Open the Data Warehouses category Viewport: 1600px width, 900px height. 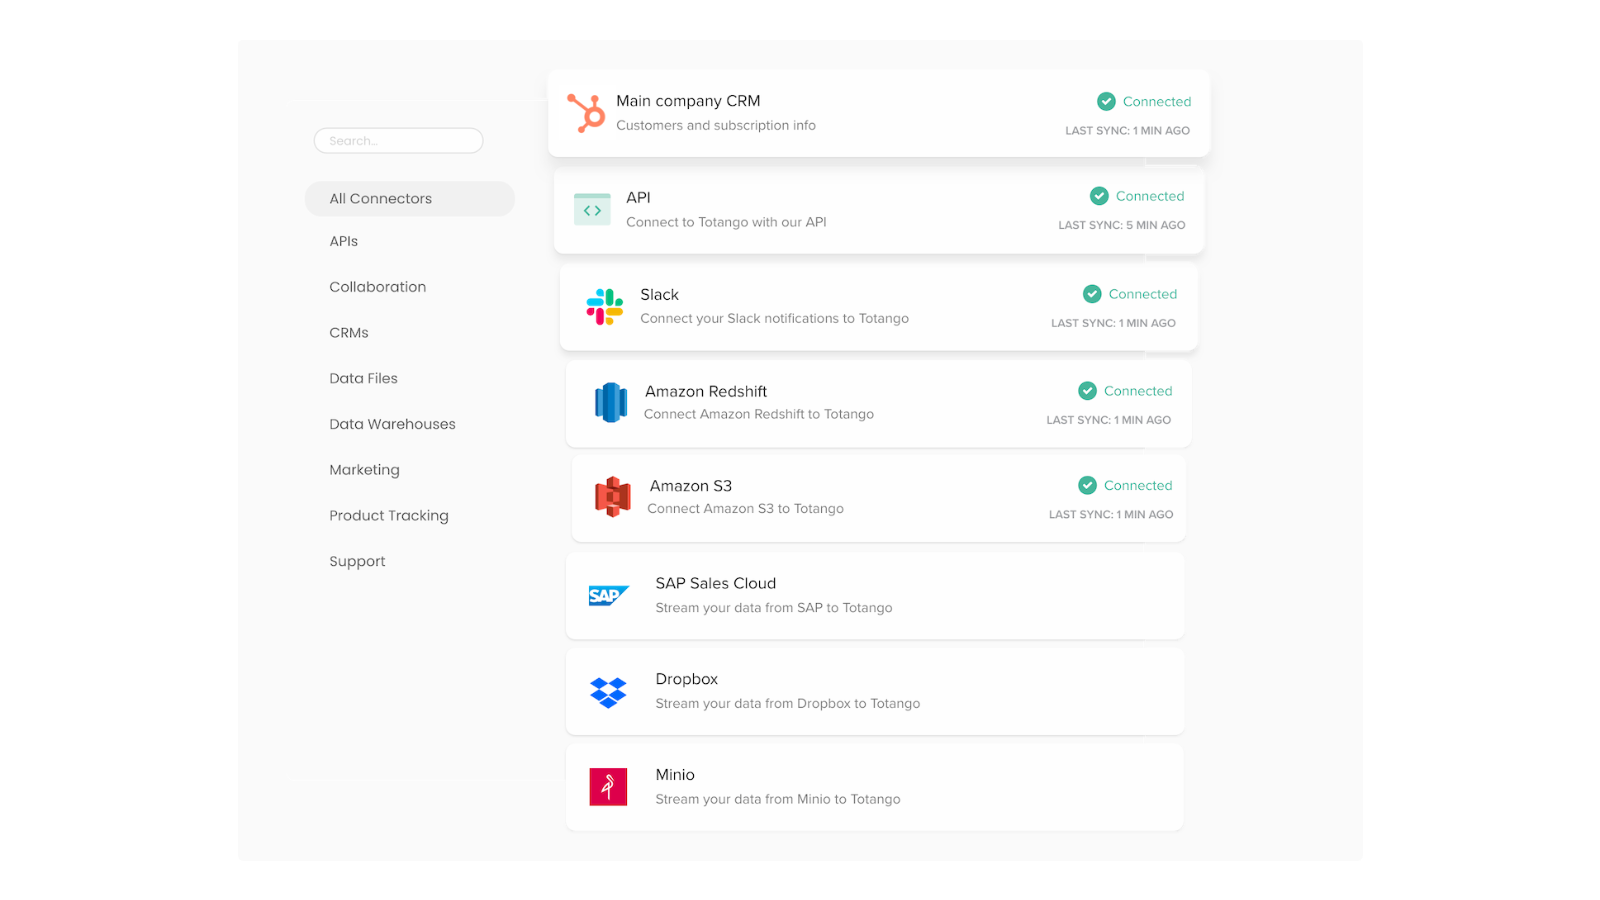pyautogui.click(x=392, y=424)
